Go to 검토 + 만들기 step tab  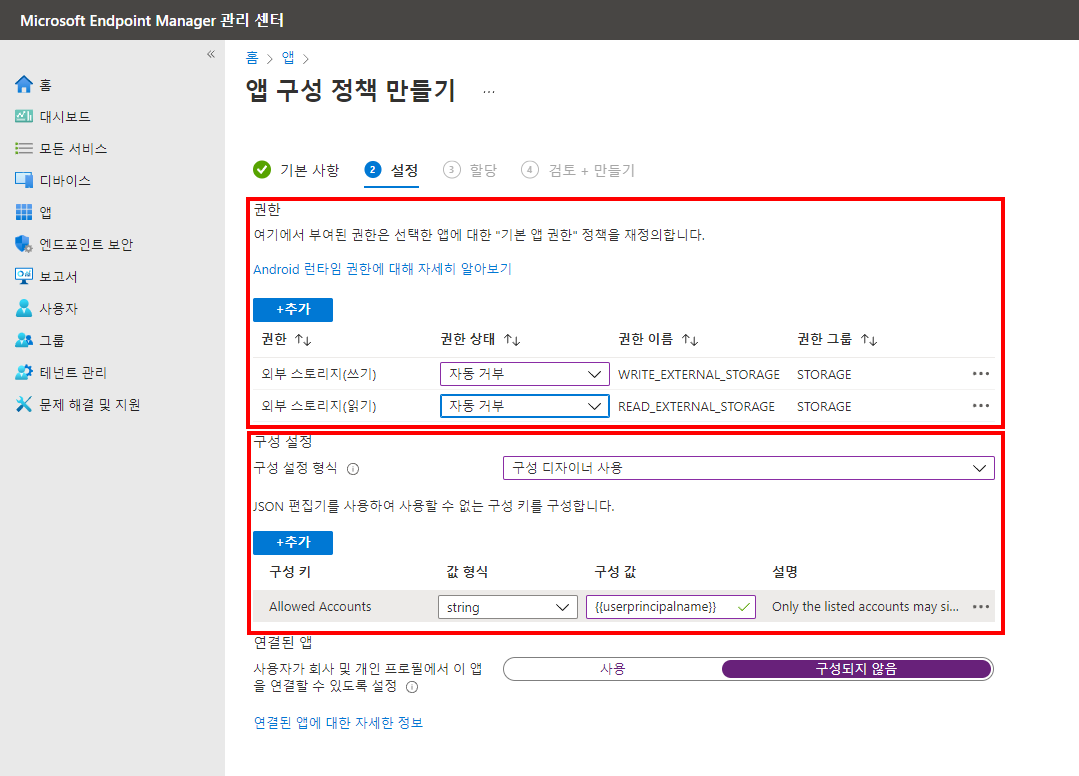coord(578,170)
